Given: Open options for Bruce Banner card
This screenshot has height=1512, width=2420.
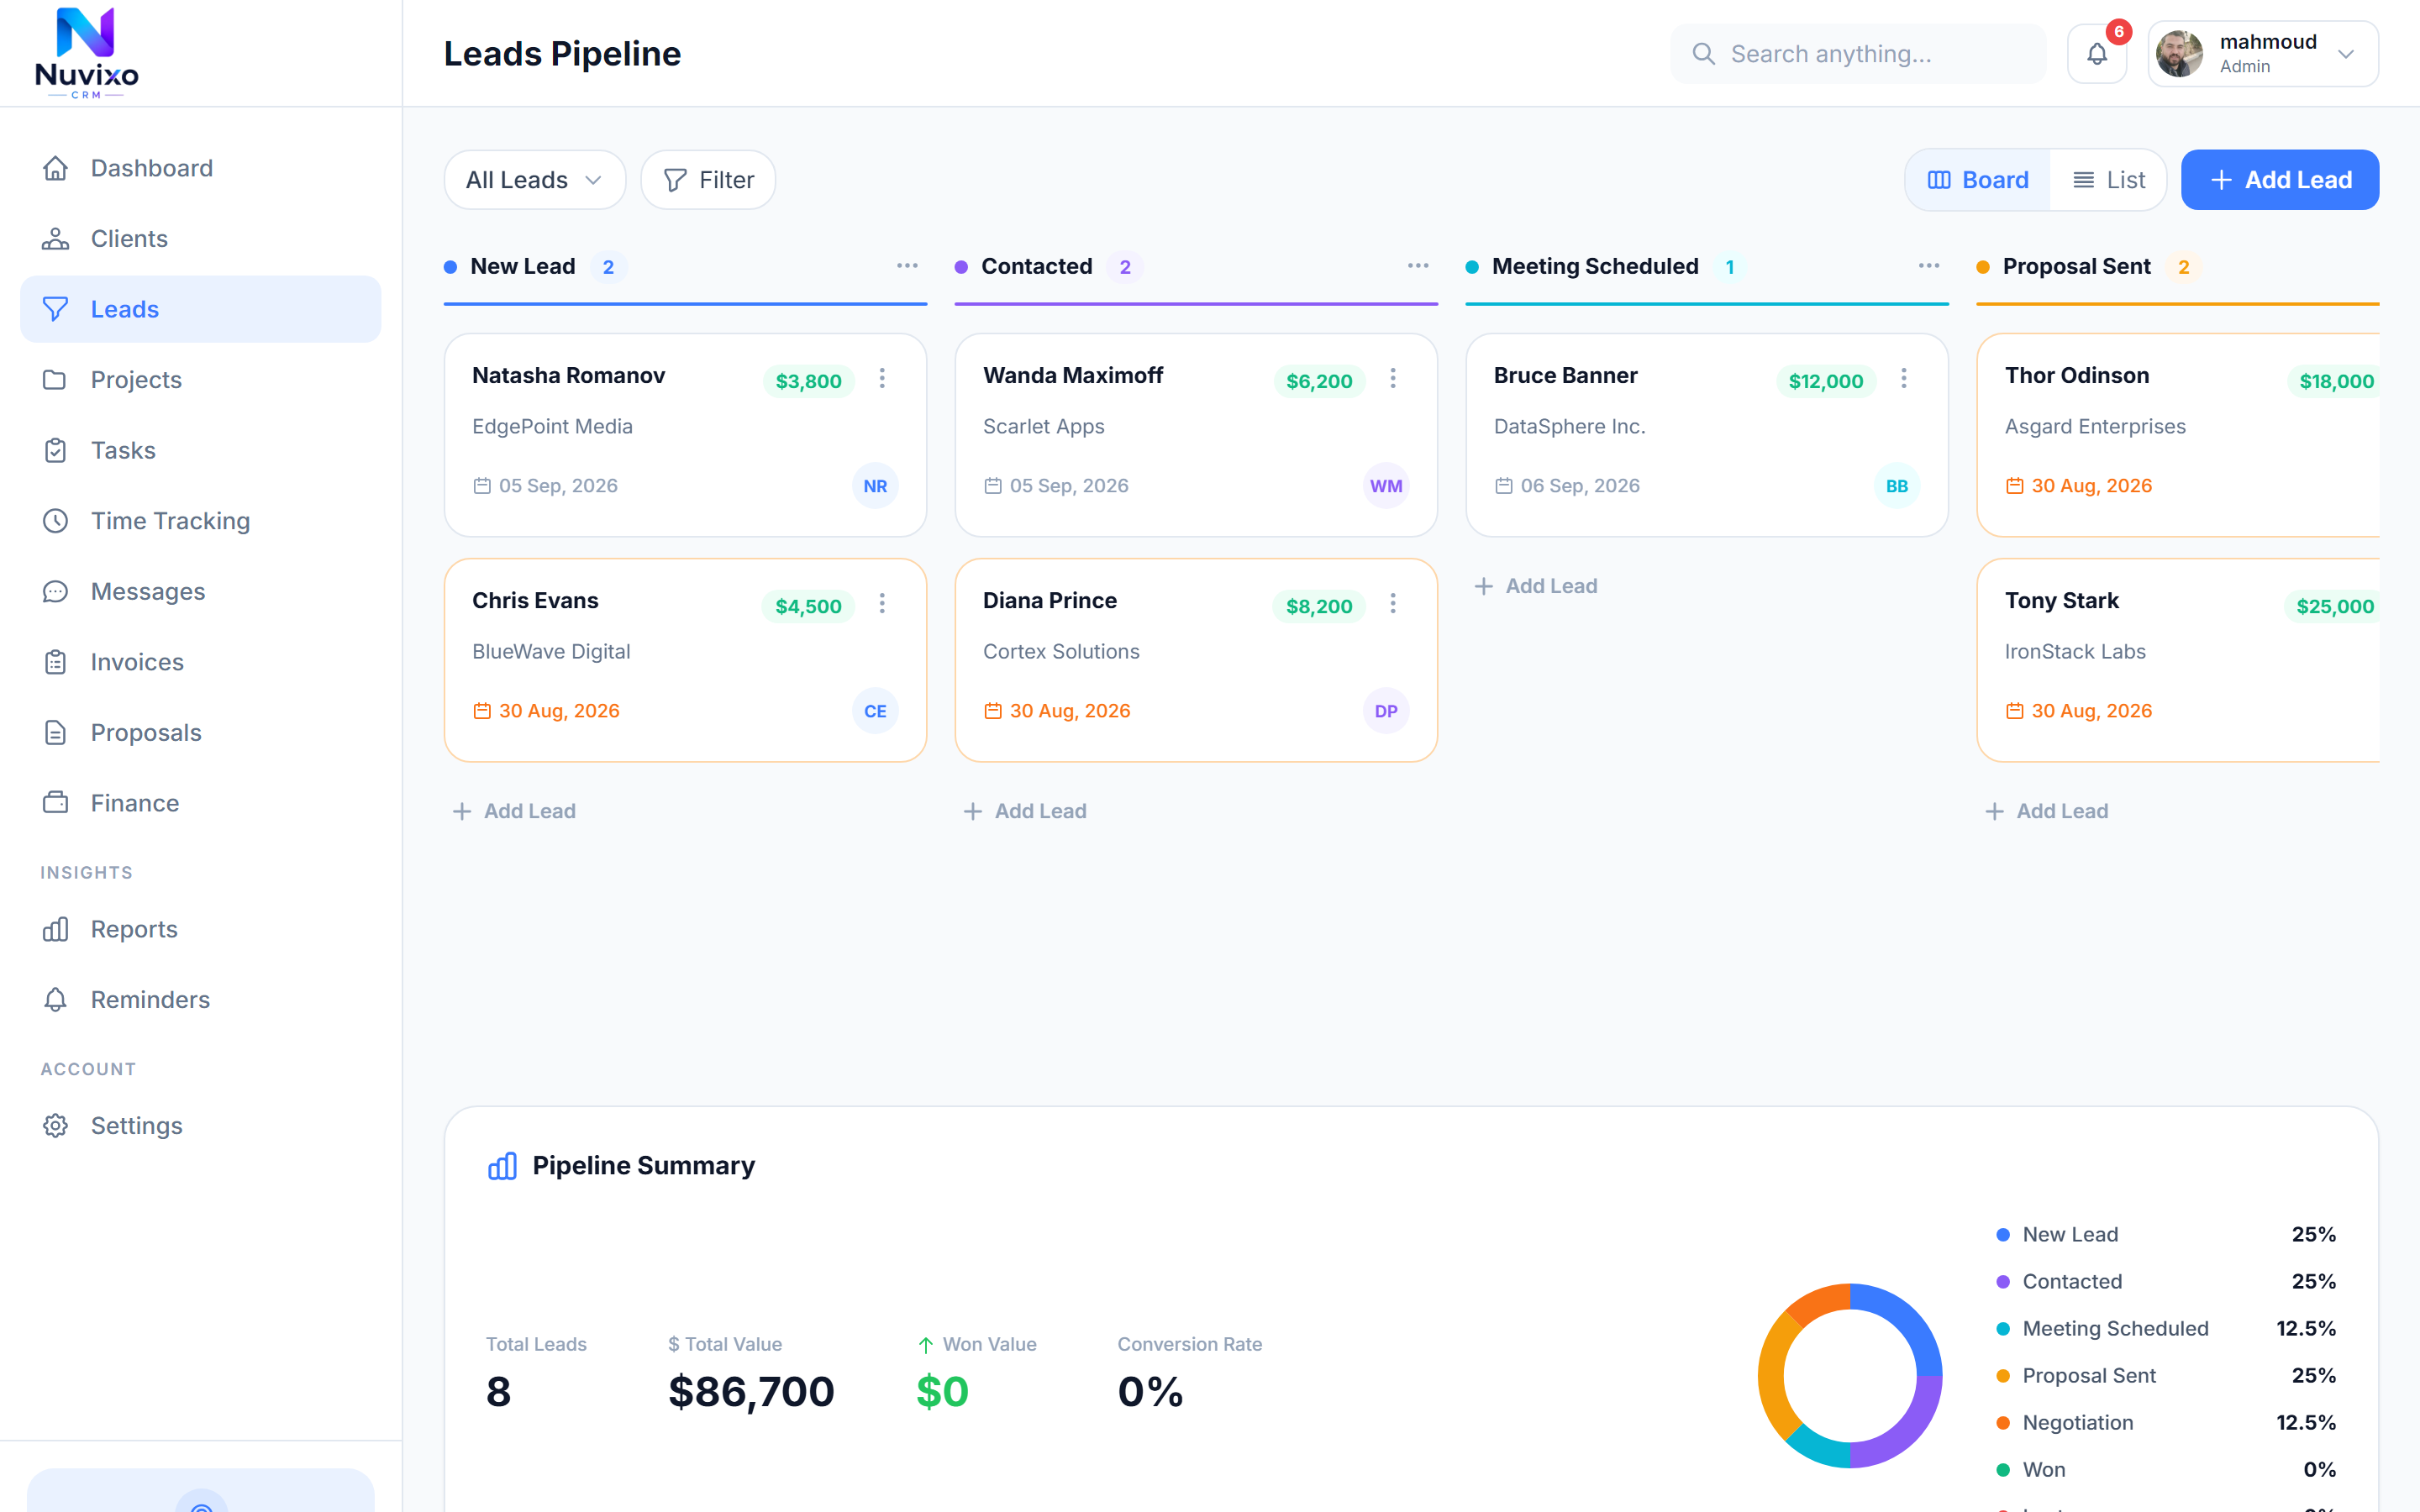Looking at the screenshot, I should click(x=1904, y=378).
